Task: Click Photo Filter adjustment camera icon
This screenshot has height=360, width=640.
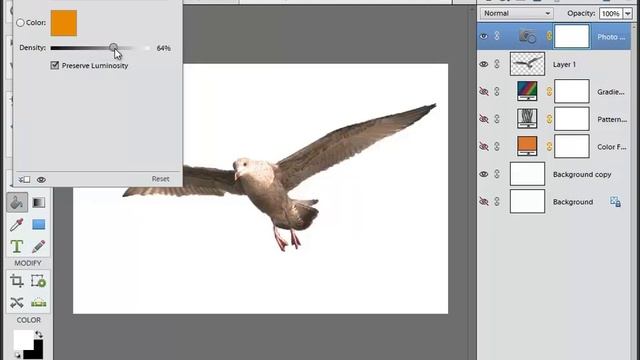Action: click(x=527, y=36)
